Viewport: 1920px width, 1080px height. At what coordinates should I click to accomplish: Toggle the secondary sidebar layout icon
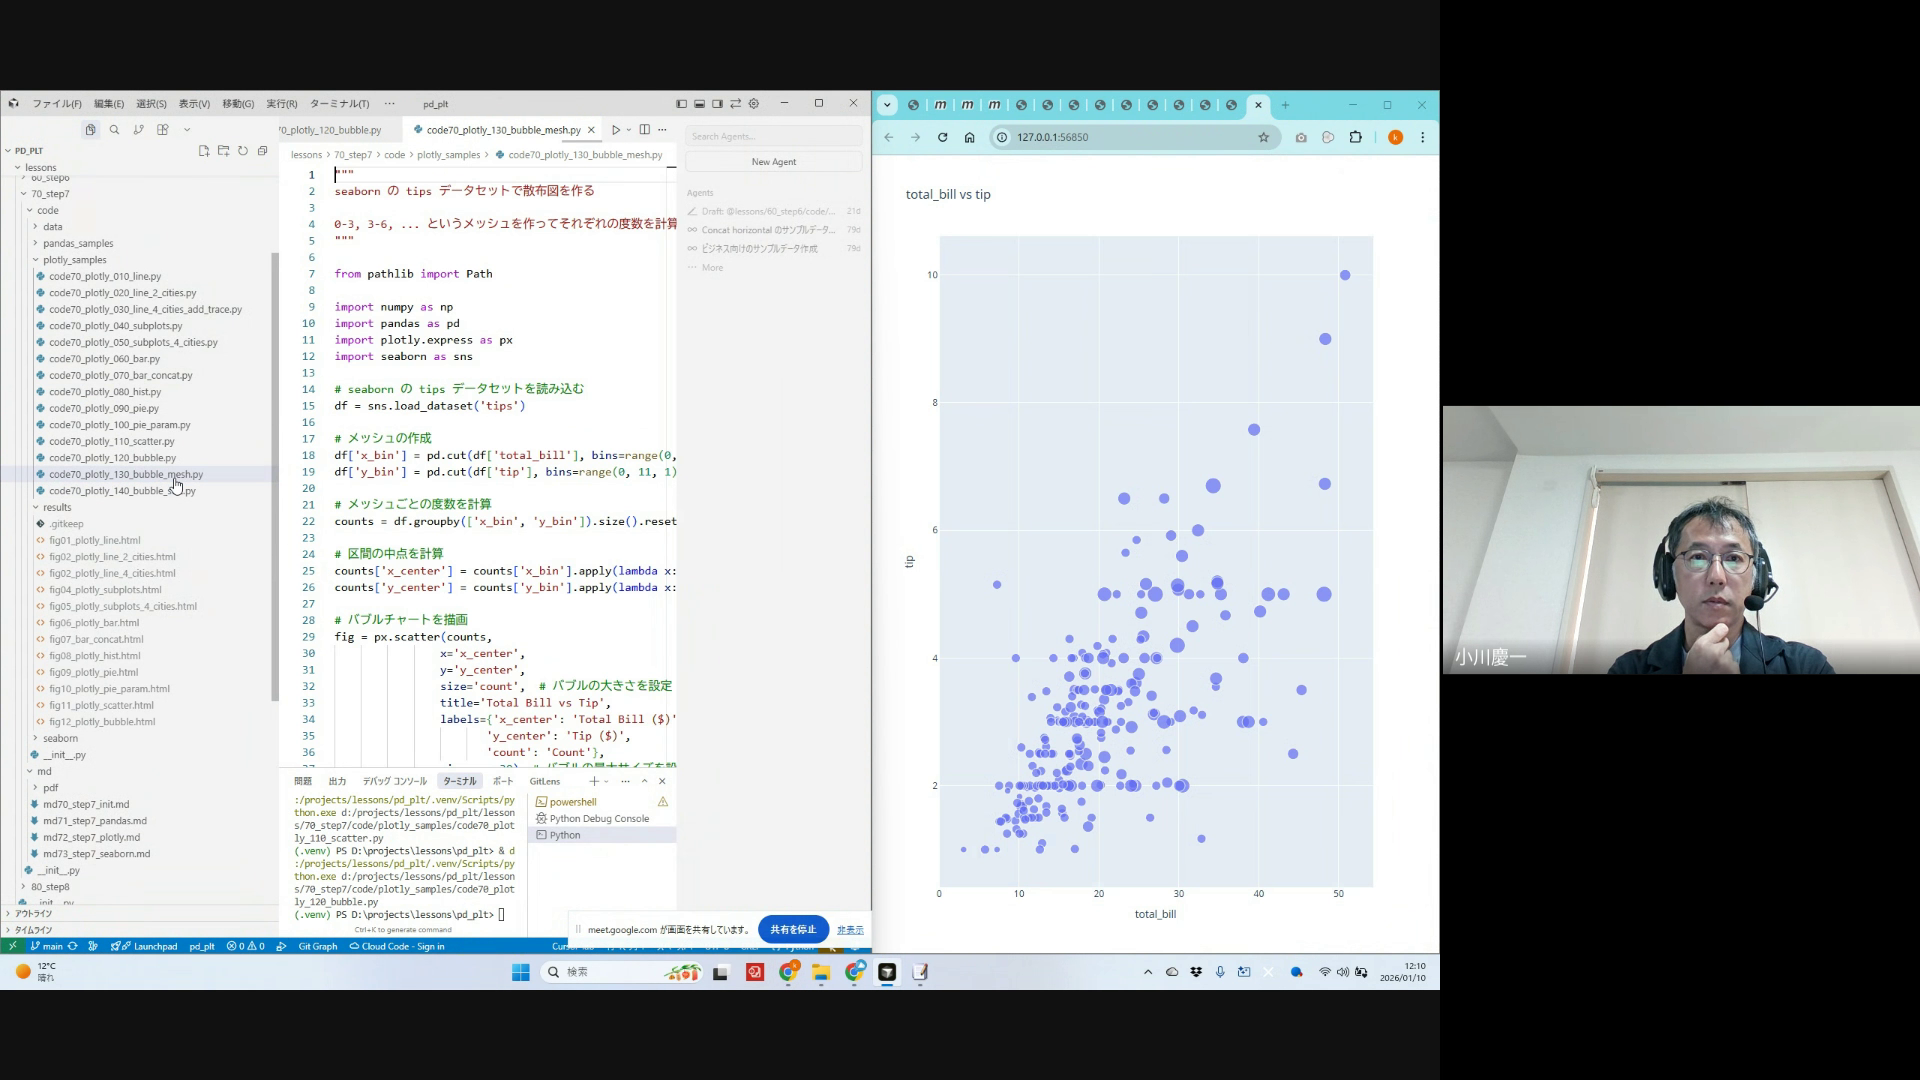(717, 104)
